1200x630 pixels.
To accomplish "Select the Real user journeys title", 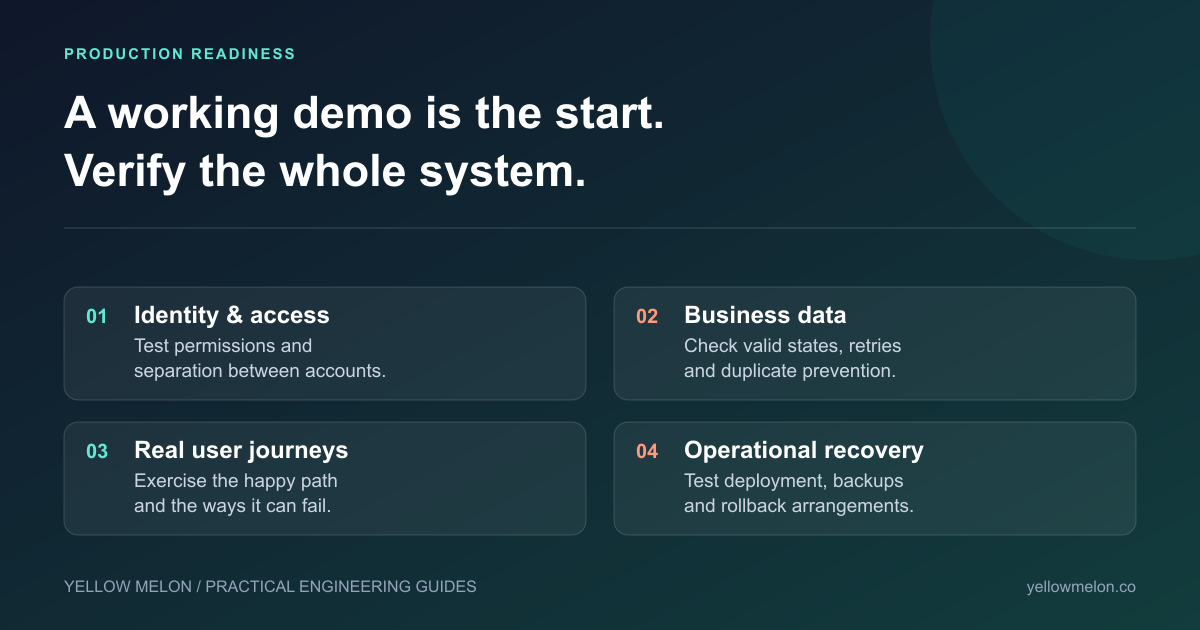I will tap(241, 450).
